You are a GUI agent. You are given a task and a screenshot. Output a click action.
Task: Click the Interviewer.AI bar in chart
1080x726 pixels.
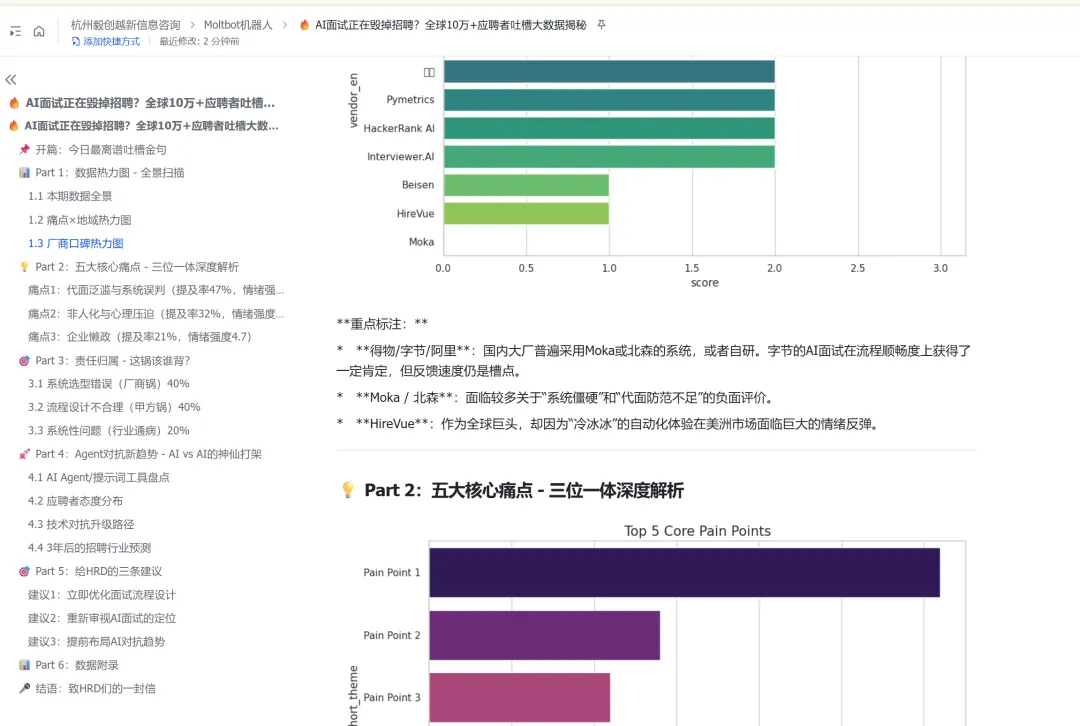click(609, 156)
